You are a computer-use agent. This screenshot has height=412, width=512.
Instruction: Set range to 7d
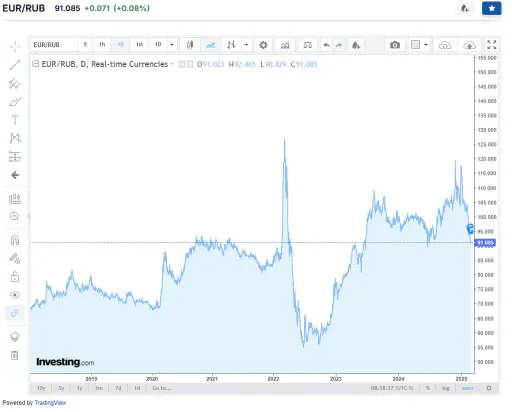coord(118,388)
